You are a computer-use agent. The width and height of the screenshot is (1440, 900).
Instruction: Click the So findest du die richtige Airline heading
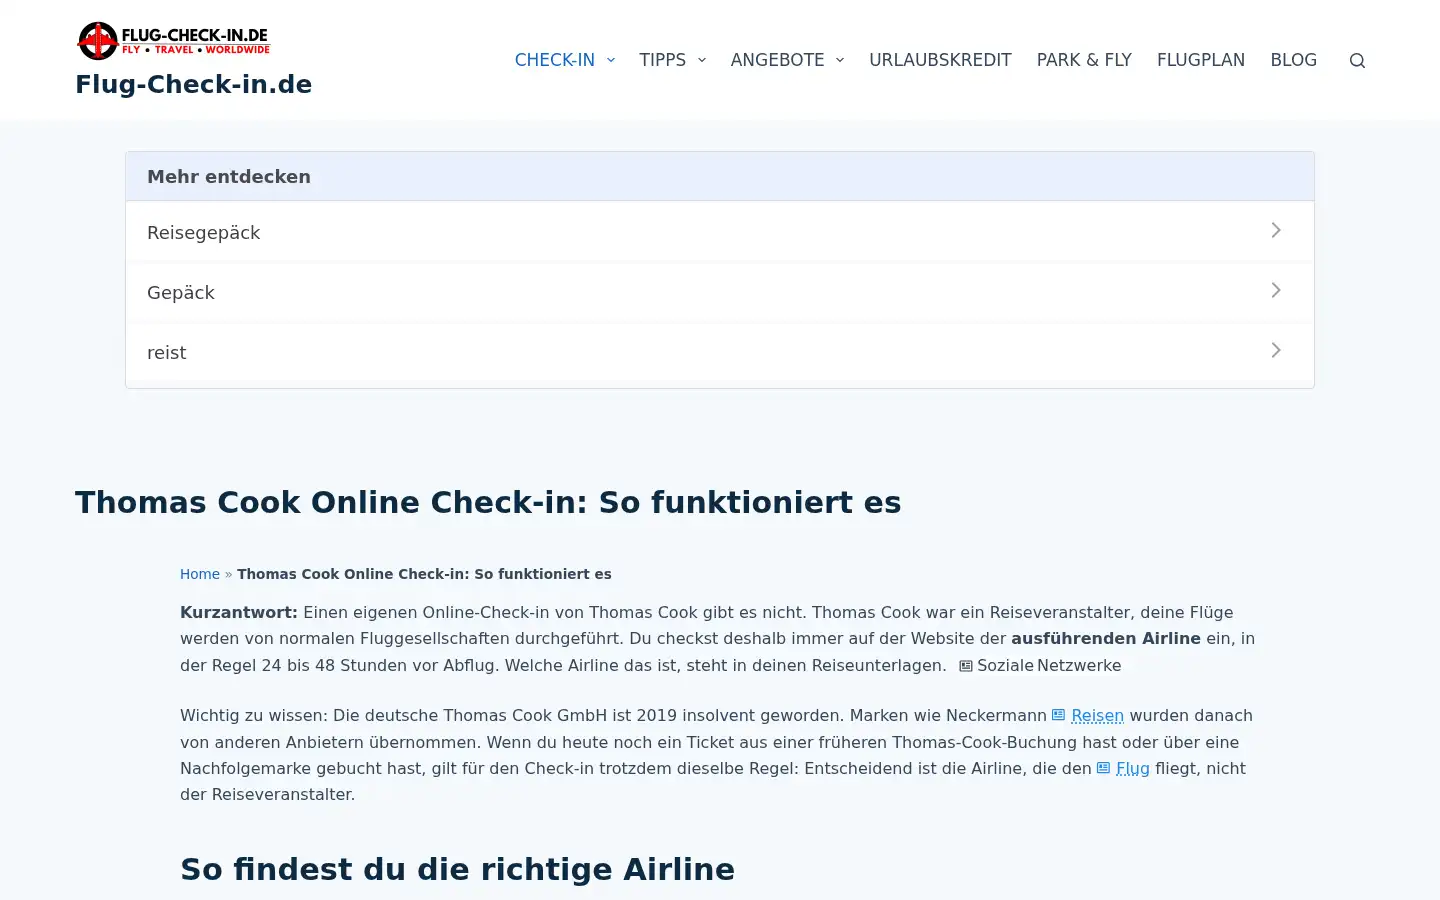[457, 869]
